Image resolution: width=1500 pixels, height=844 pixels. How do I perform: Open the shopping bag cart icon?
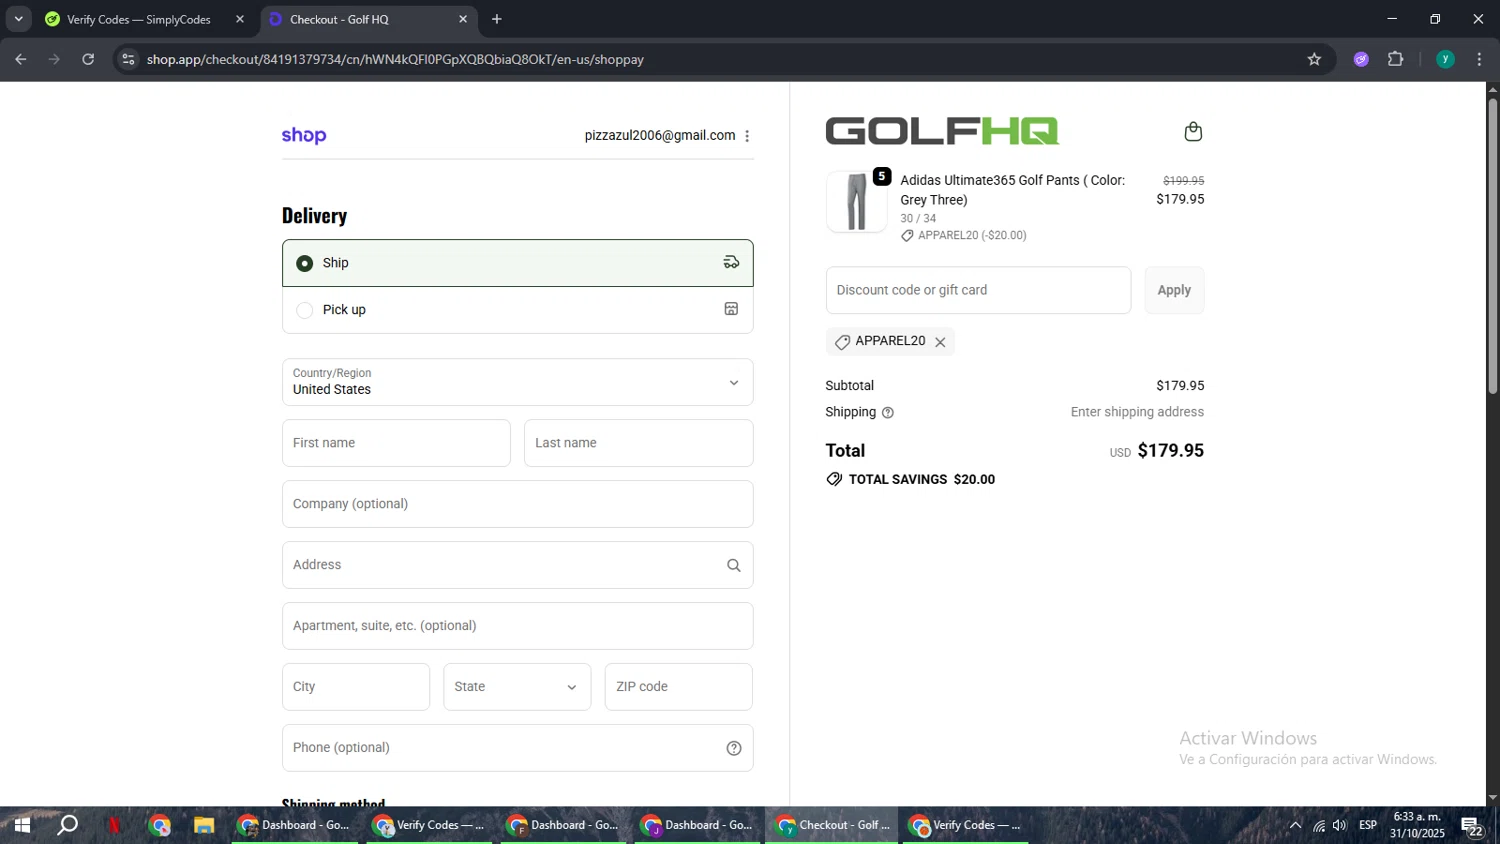pyautogui.click(x=1193, y=132)
